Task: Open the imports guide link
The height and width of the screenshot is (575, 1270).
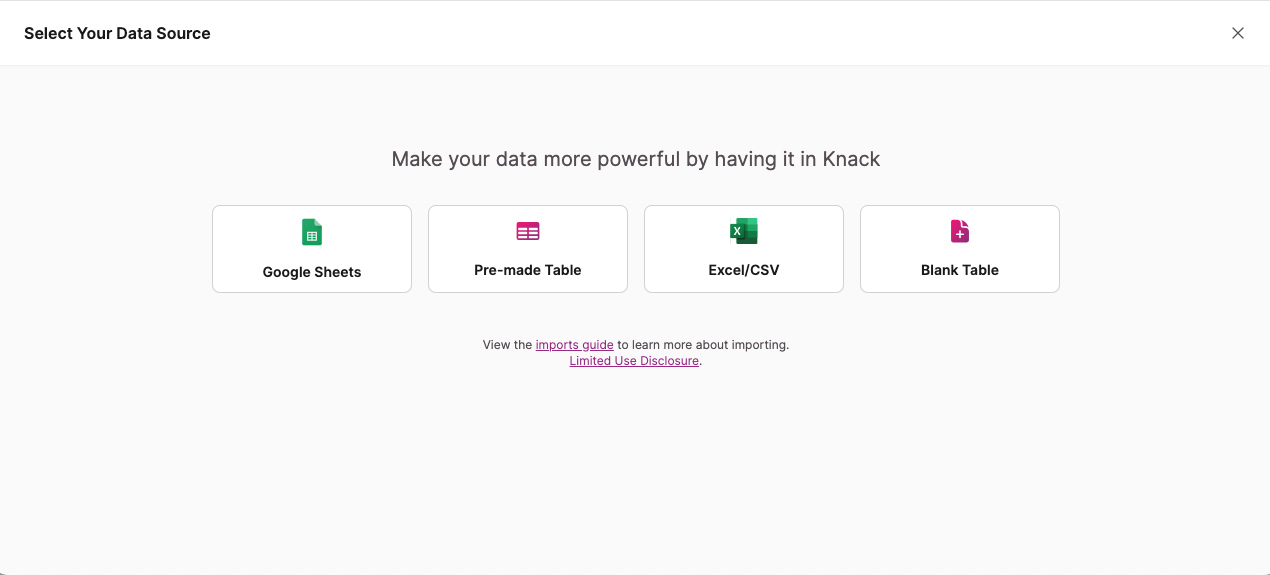Action: pos(574,345)
